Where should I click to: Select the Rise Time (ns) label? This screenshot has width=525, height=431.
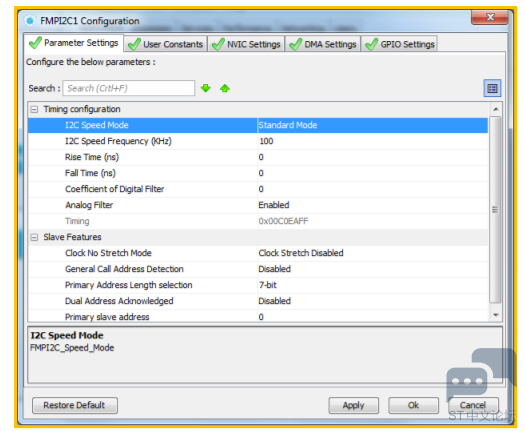[x=92, y=157]
